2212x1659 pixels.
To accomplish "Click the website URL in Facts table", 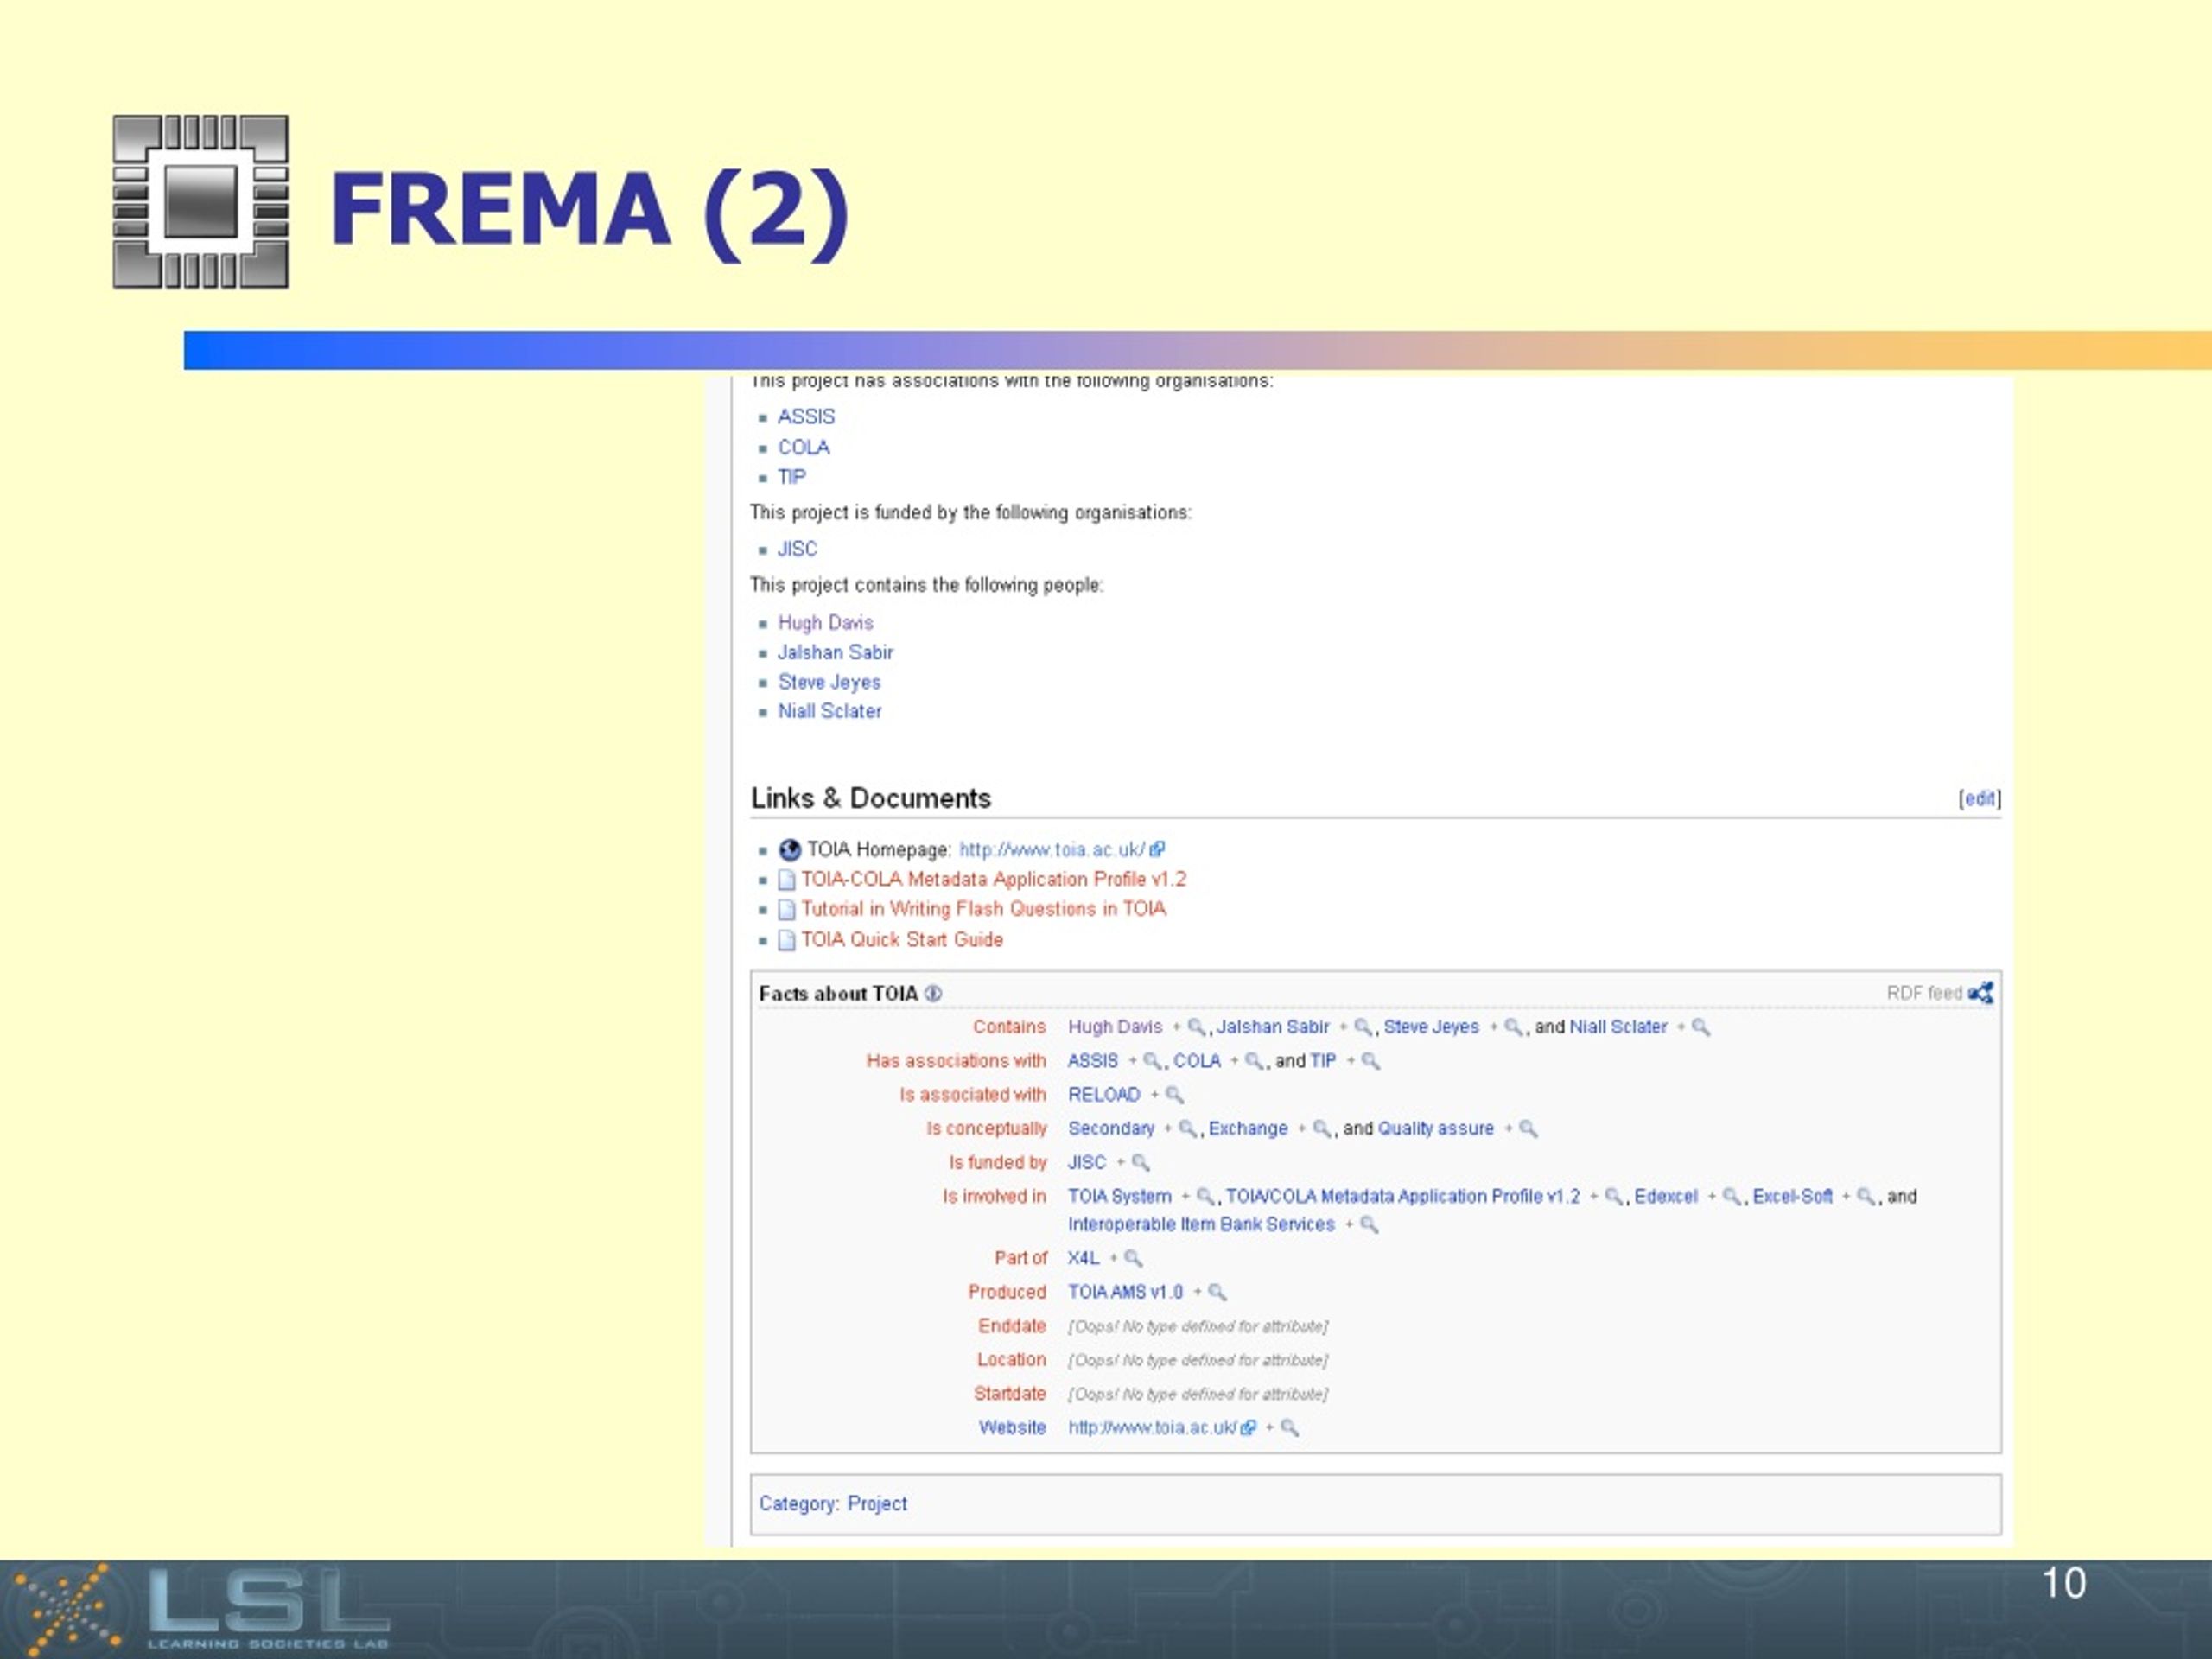I will pyautogui.click(x=1152, y=1428).
